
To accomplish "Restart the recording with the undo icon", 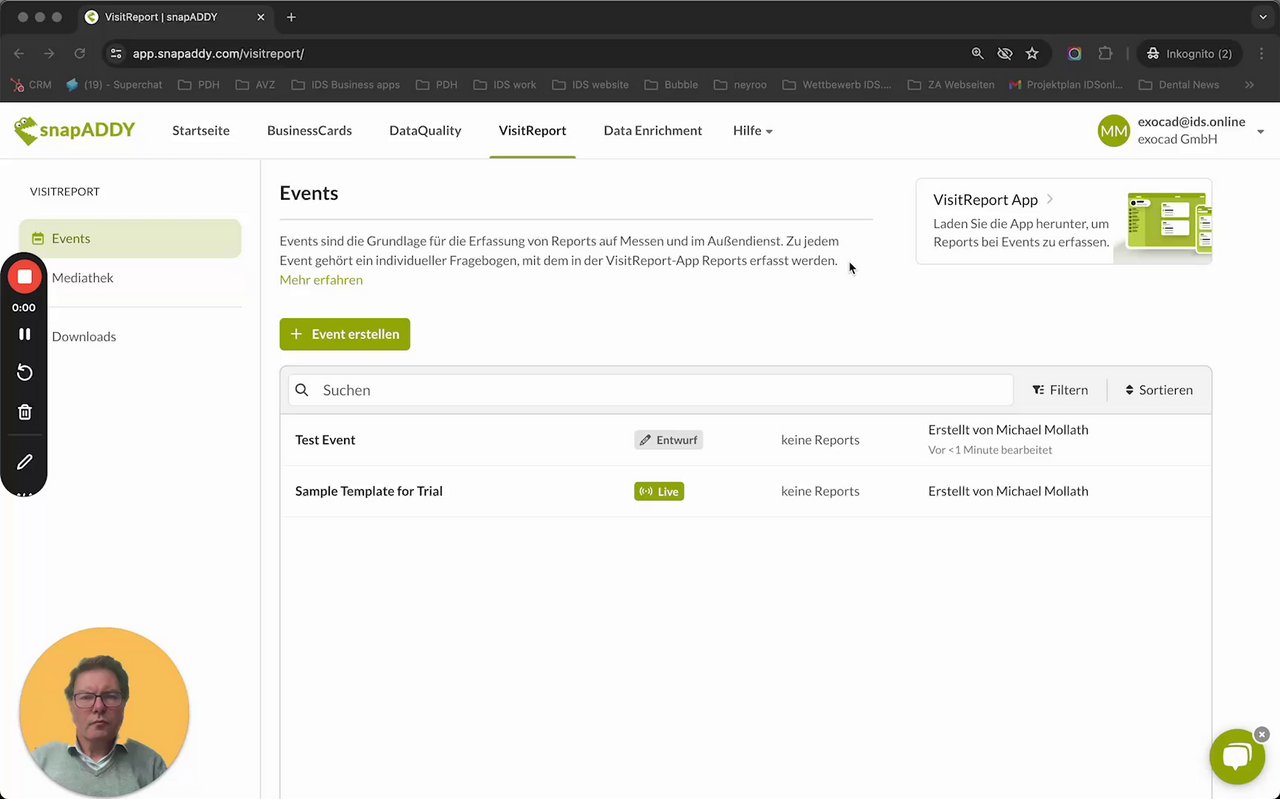I will click(x=25, y=373).
